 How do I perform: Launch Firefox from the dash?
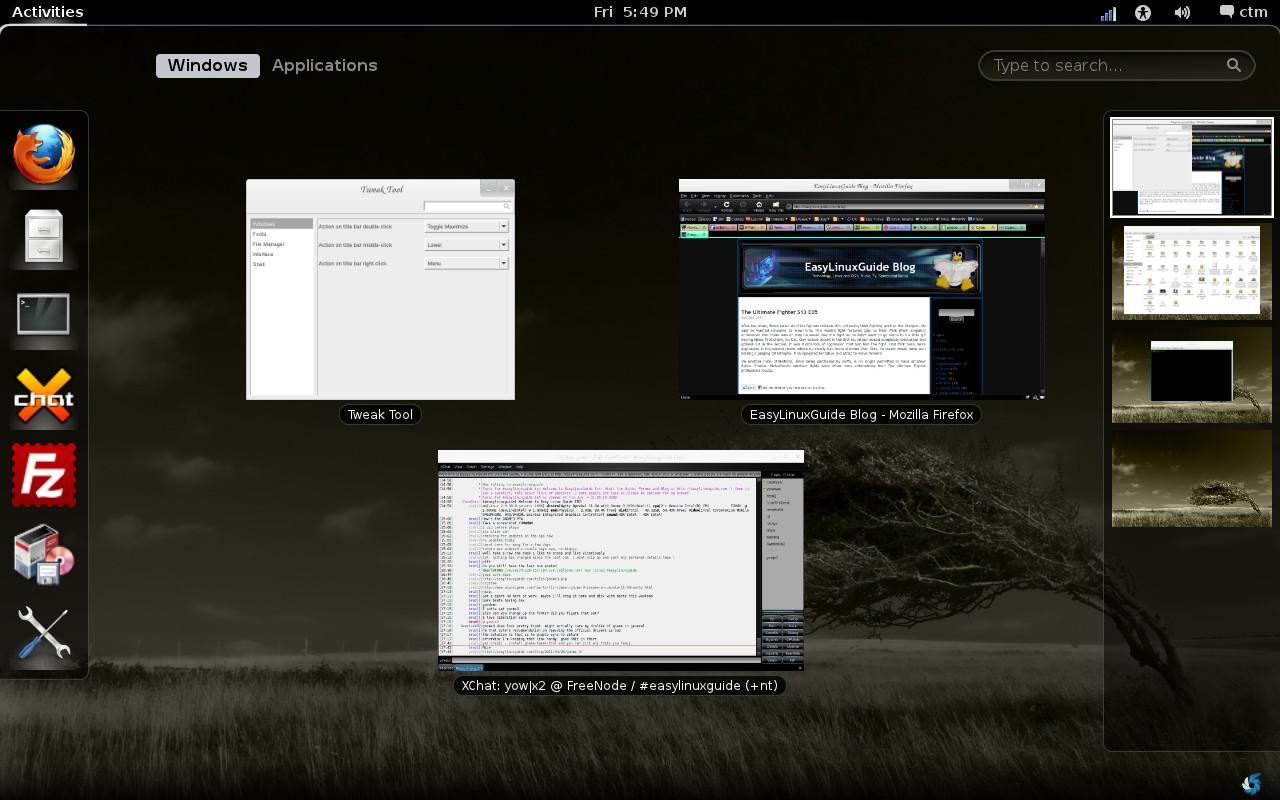tap(44, 154)
